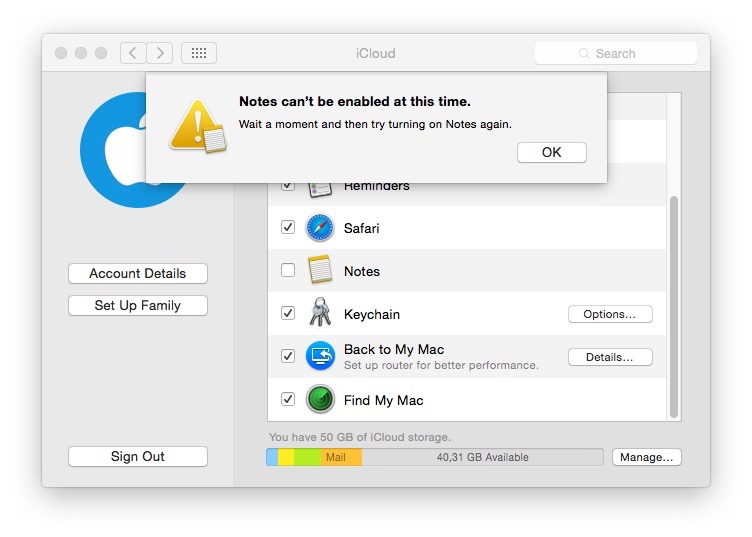Click the Reminders app icon

tap(320, 190)
